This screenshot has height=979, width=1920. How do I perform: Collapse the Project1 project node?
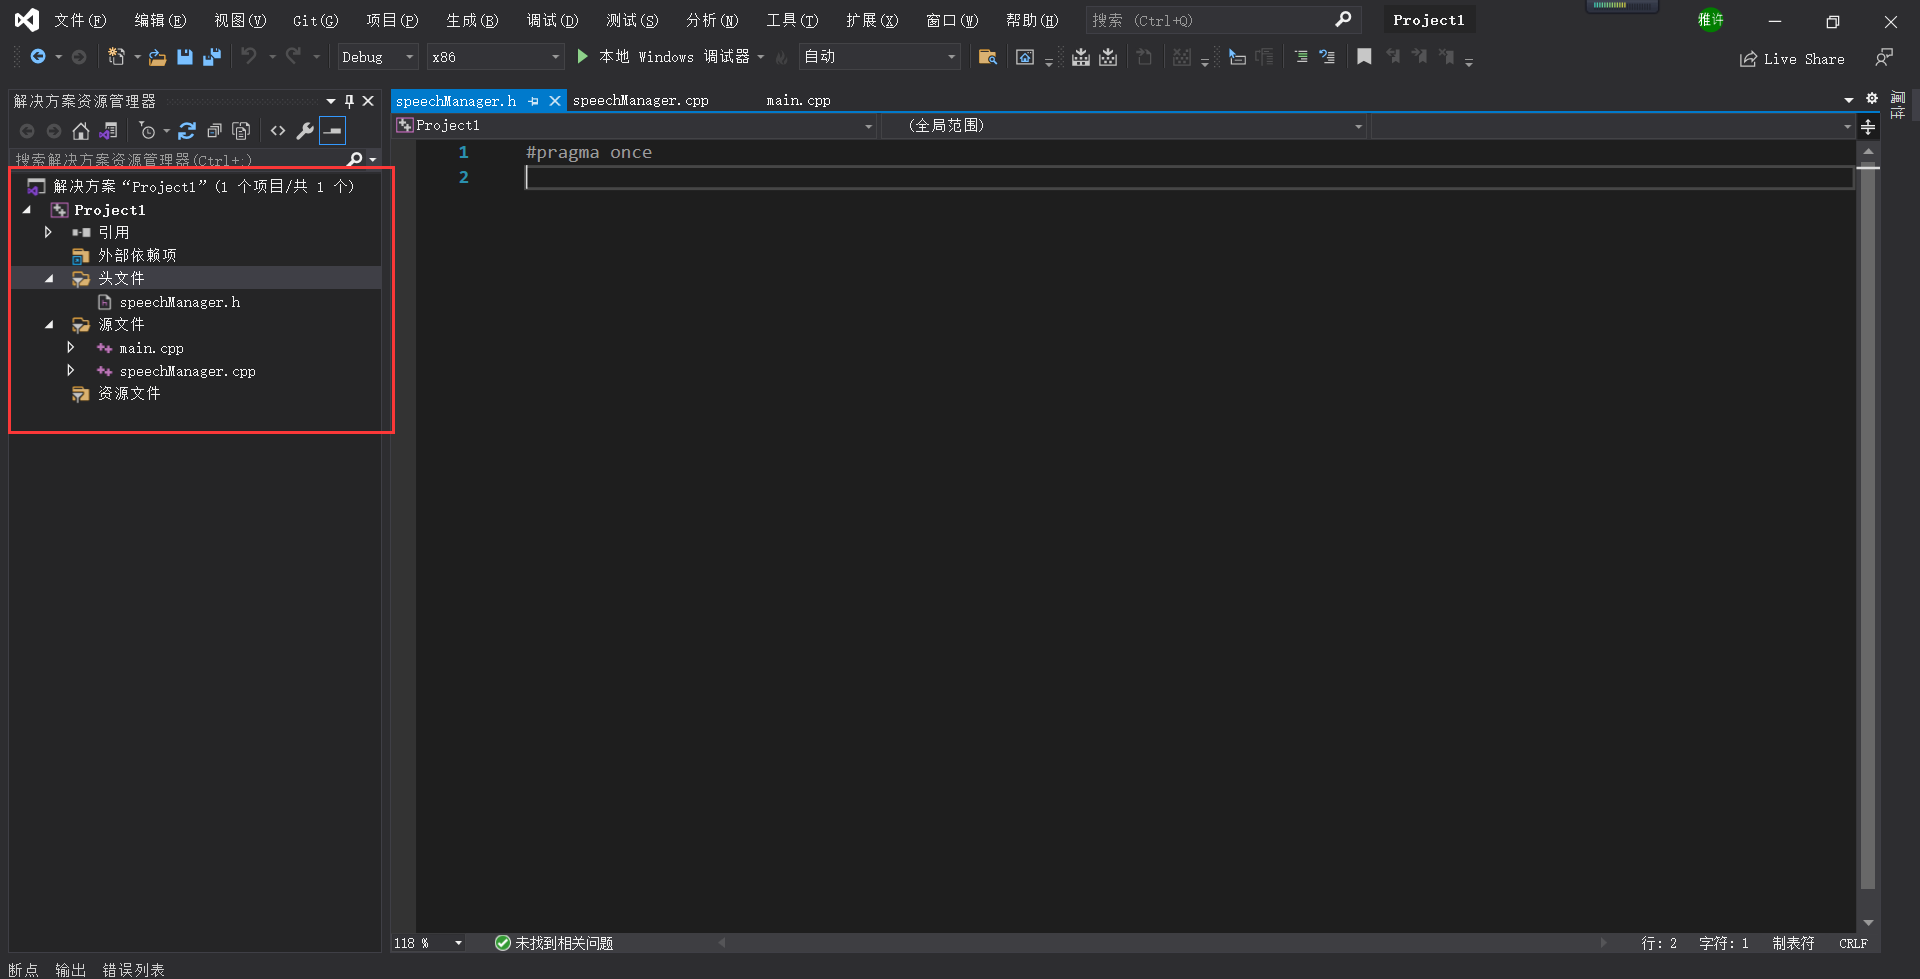tap(27, 210)
